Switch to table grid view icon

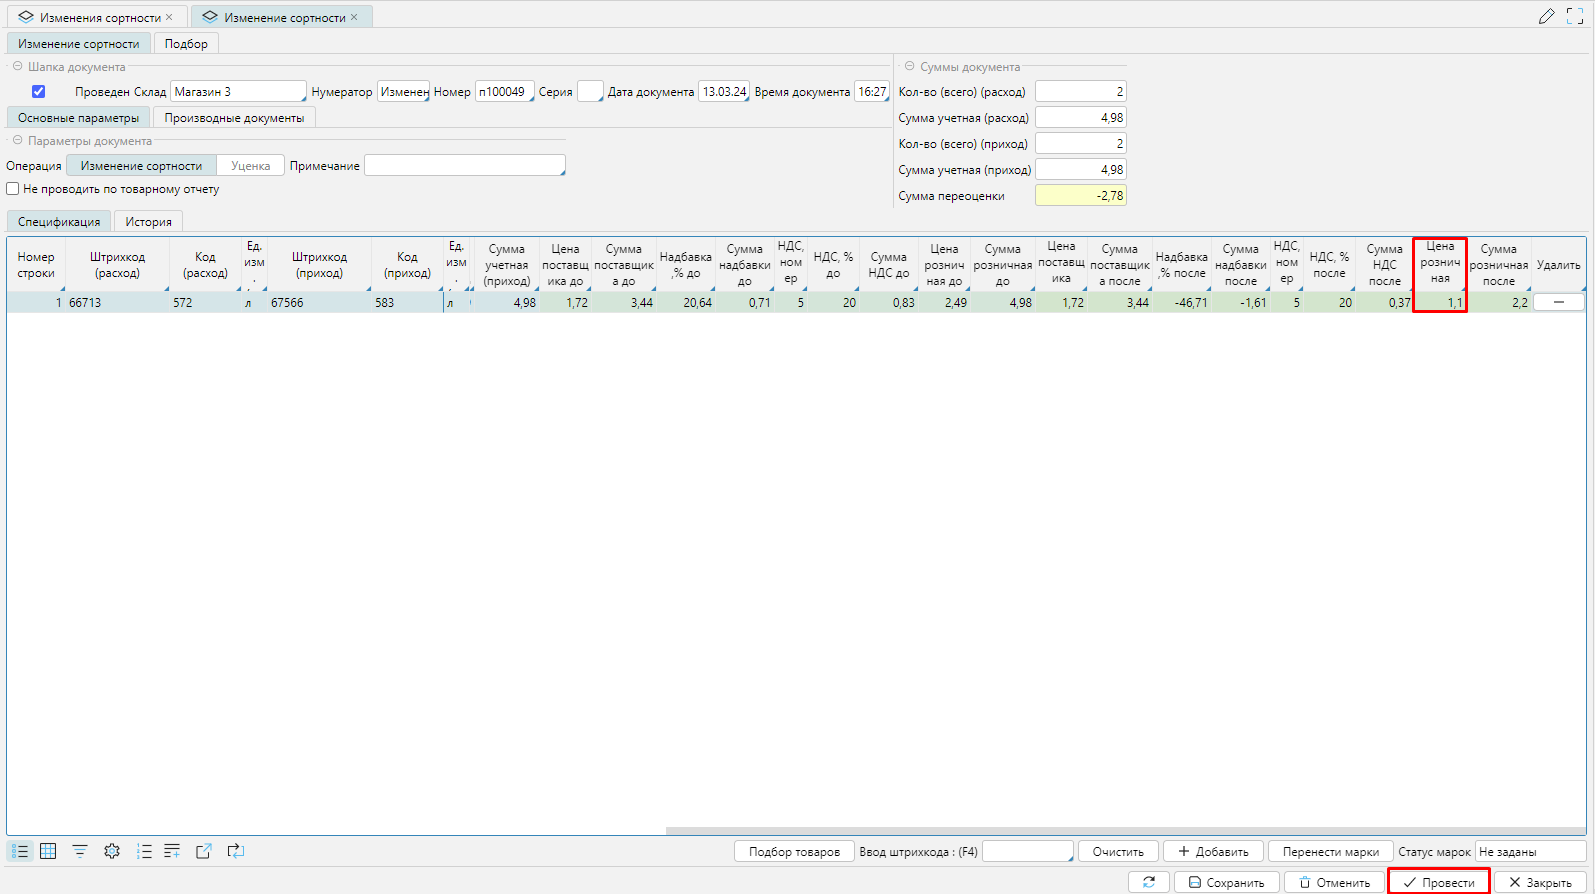48,851
